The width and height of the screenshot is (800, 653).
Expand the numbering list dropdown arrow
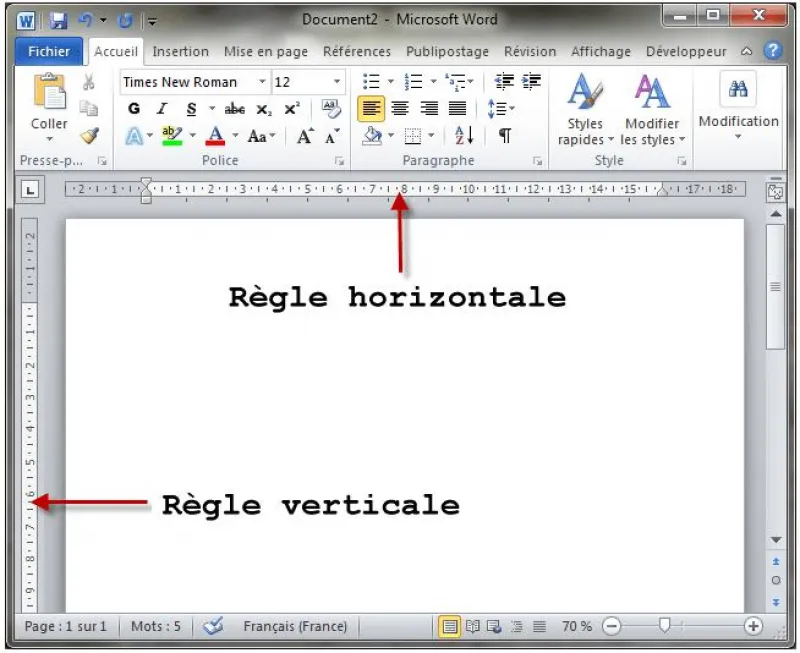click(x=433, y=82)
